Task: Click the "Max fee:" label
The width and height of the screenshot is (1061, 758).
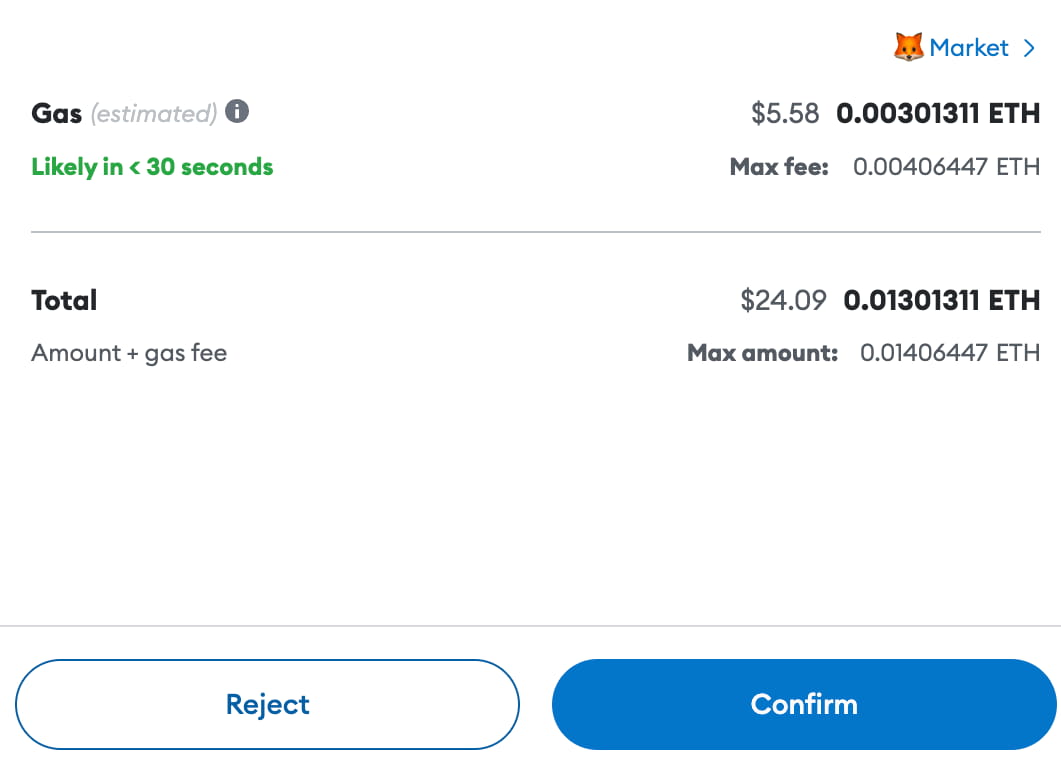Action: [779, 167]
